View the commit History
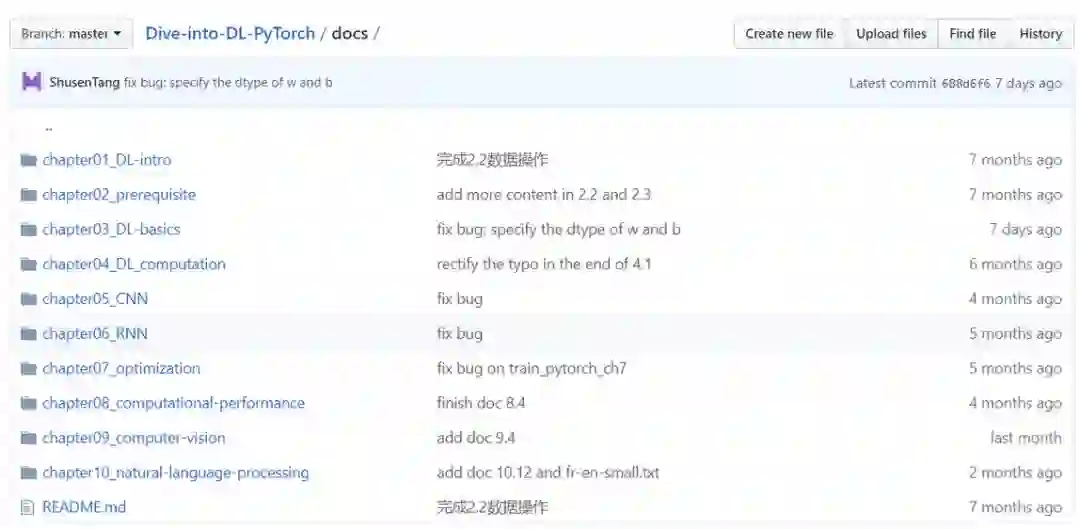Screen dimensions: 1080x529 click(1040, 34)
